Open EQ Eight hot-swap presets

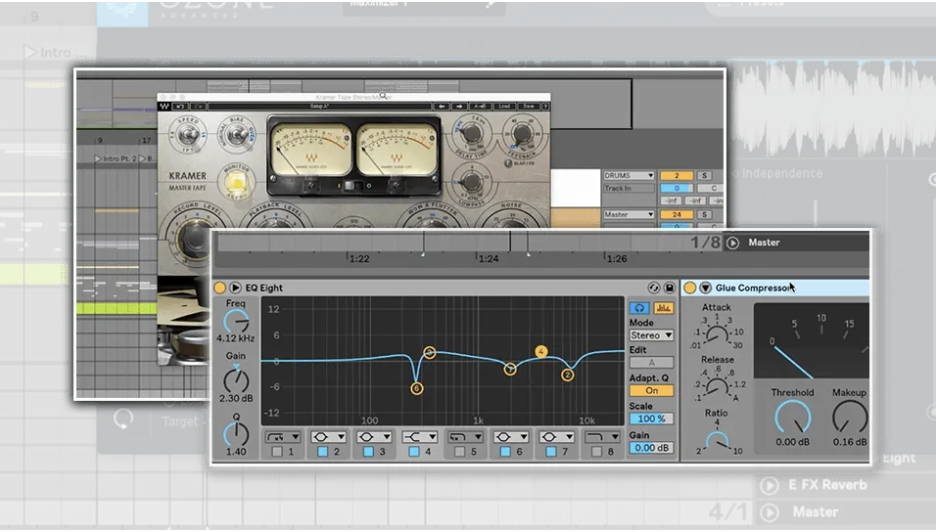pos(654,288)
